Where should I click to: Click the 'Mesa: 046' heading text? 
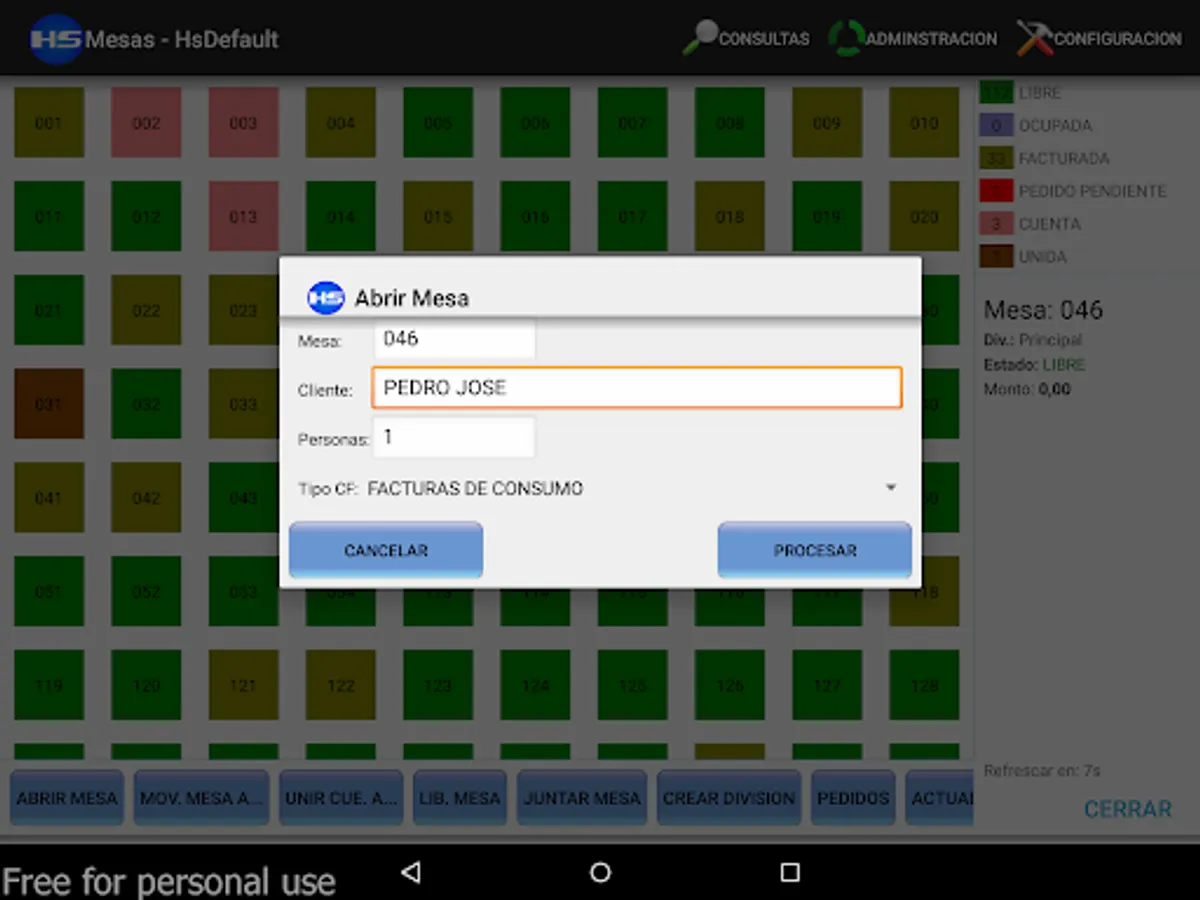(x=1043, y=310)
